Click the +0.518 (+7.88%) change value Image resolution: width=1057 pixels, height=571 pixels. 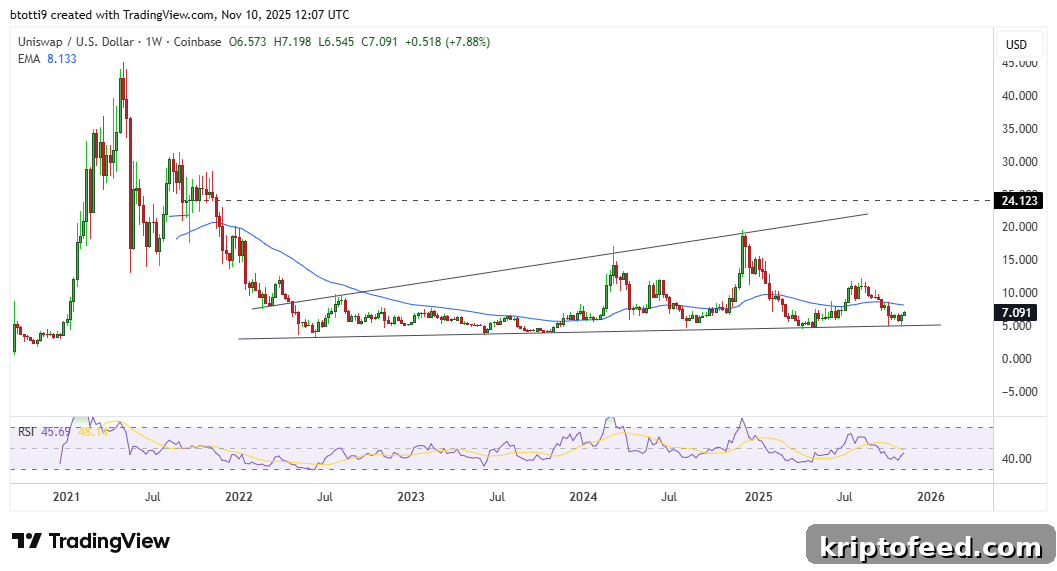tap(448, 42)
